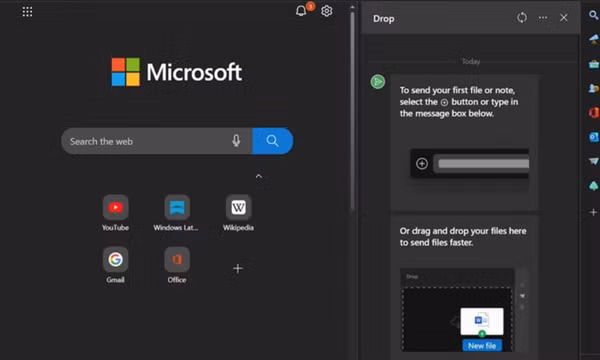This screenshot has width=600, height=360.
Task: Open the sidebar Outlook icon
Action: (593, 137)
